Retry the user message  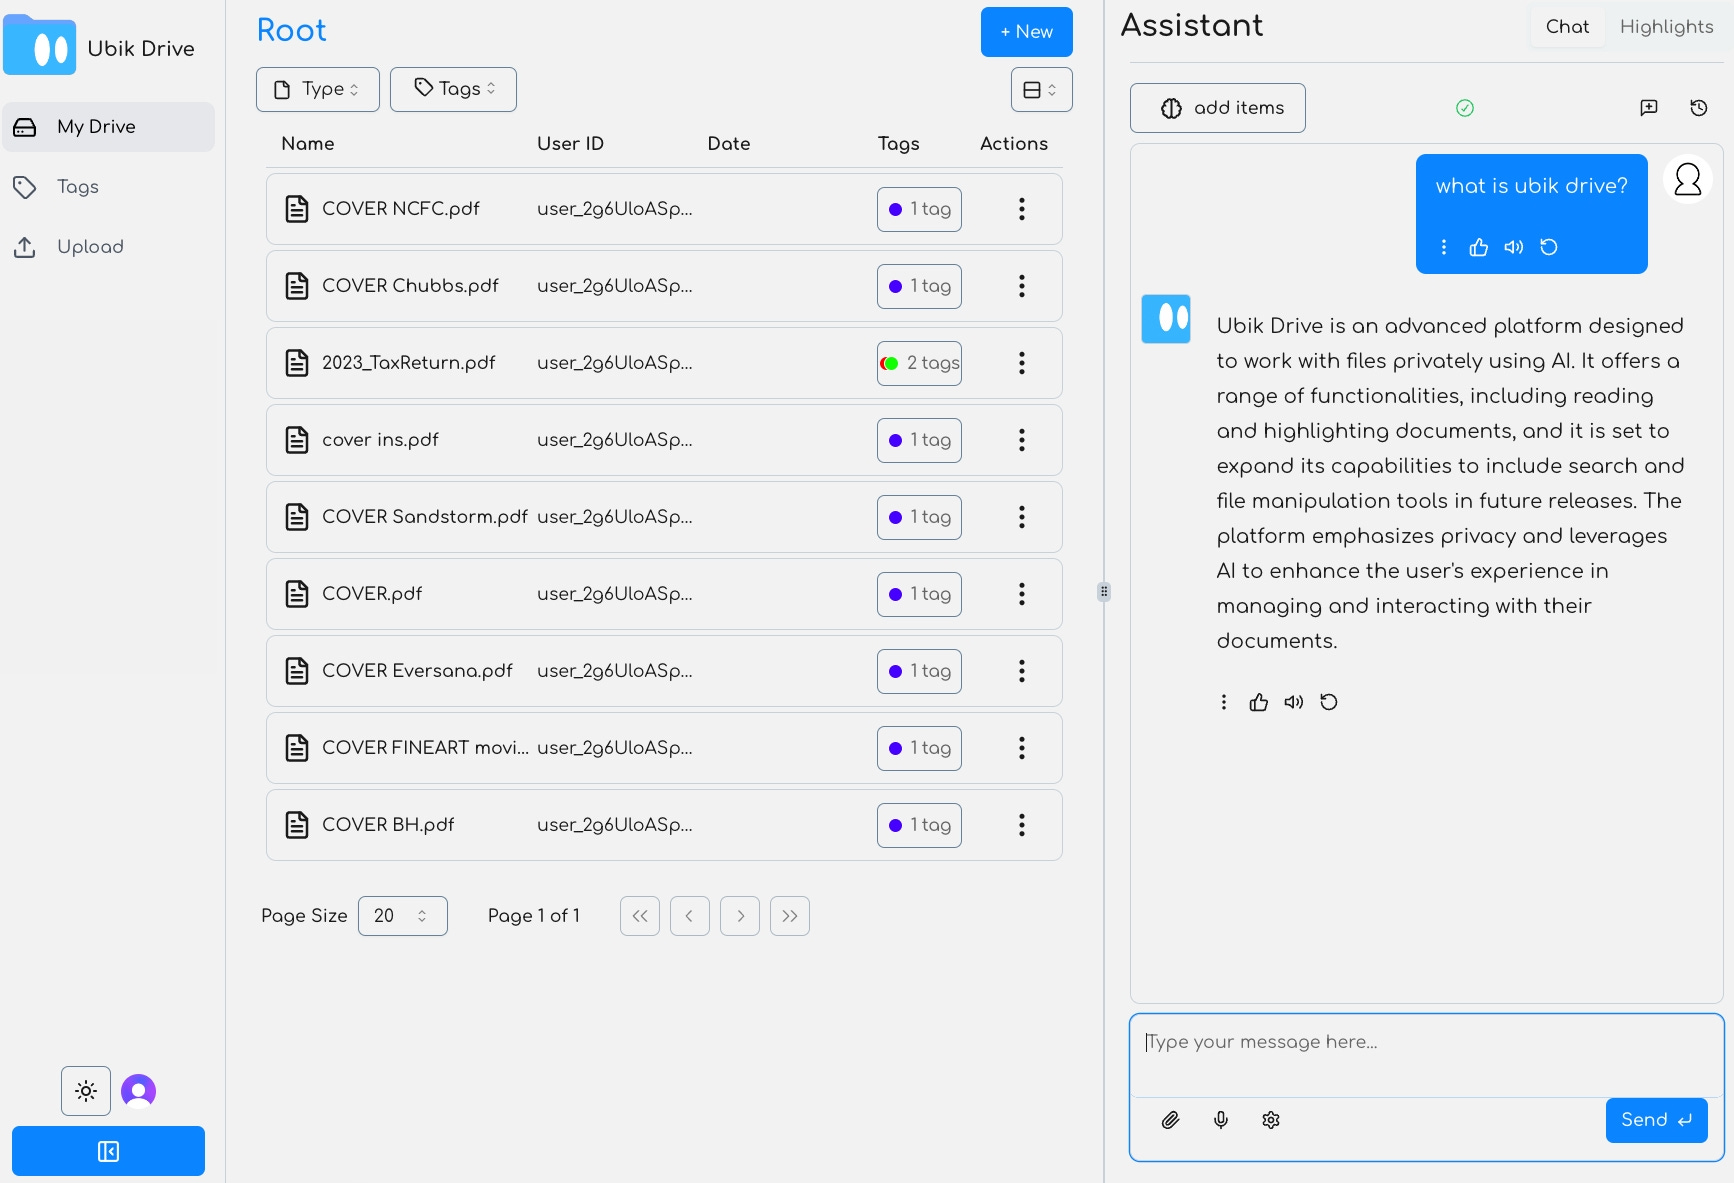point(1549,247)
